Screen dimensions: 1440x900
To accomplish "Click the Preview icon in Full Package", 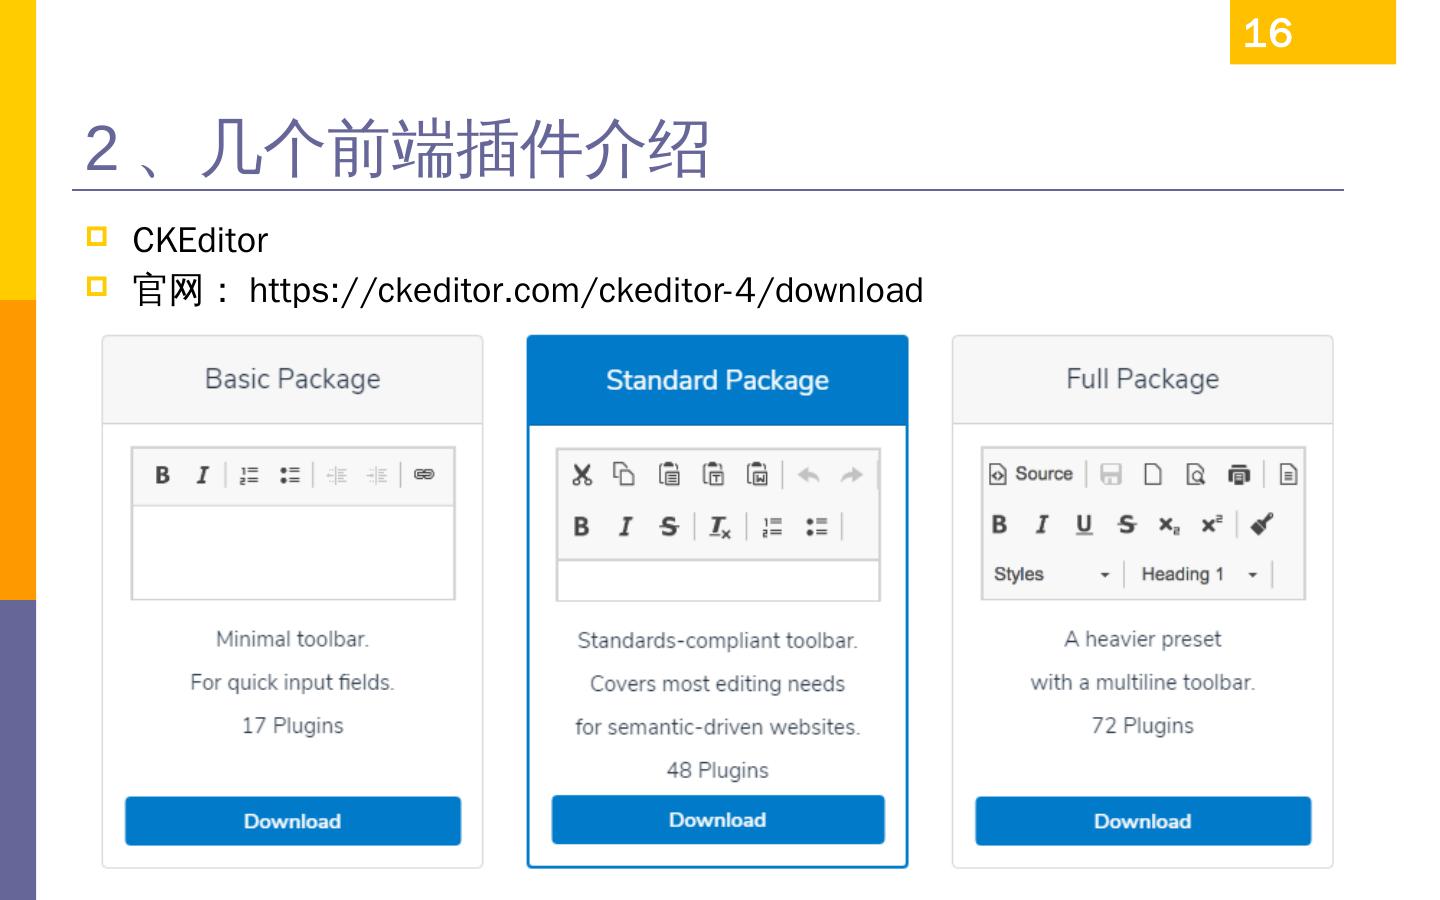I will (1196, 474).
